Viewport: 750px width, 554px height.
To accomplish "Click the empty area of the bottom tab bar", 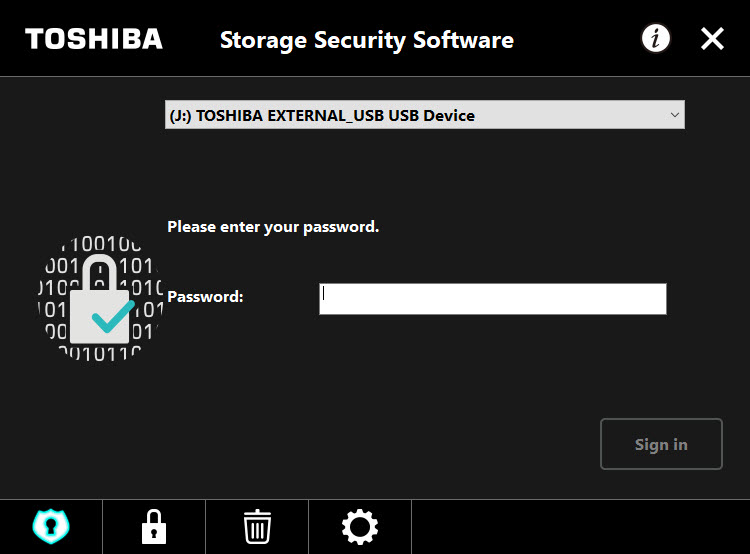I will click(x=580, y=527).
